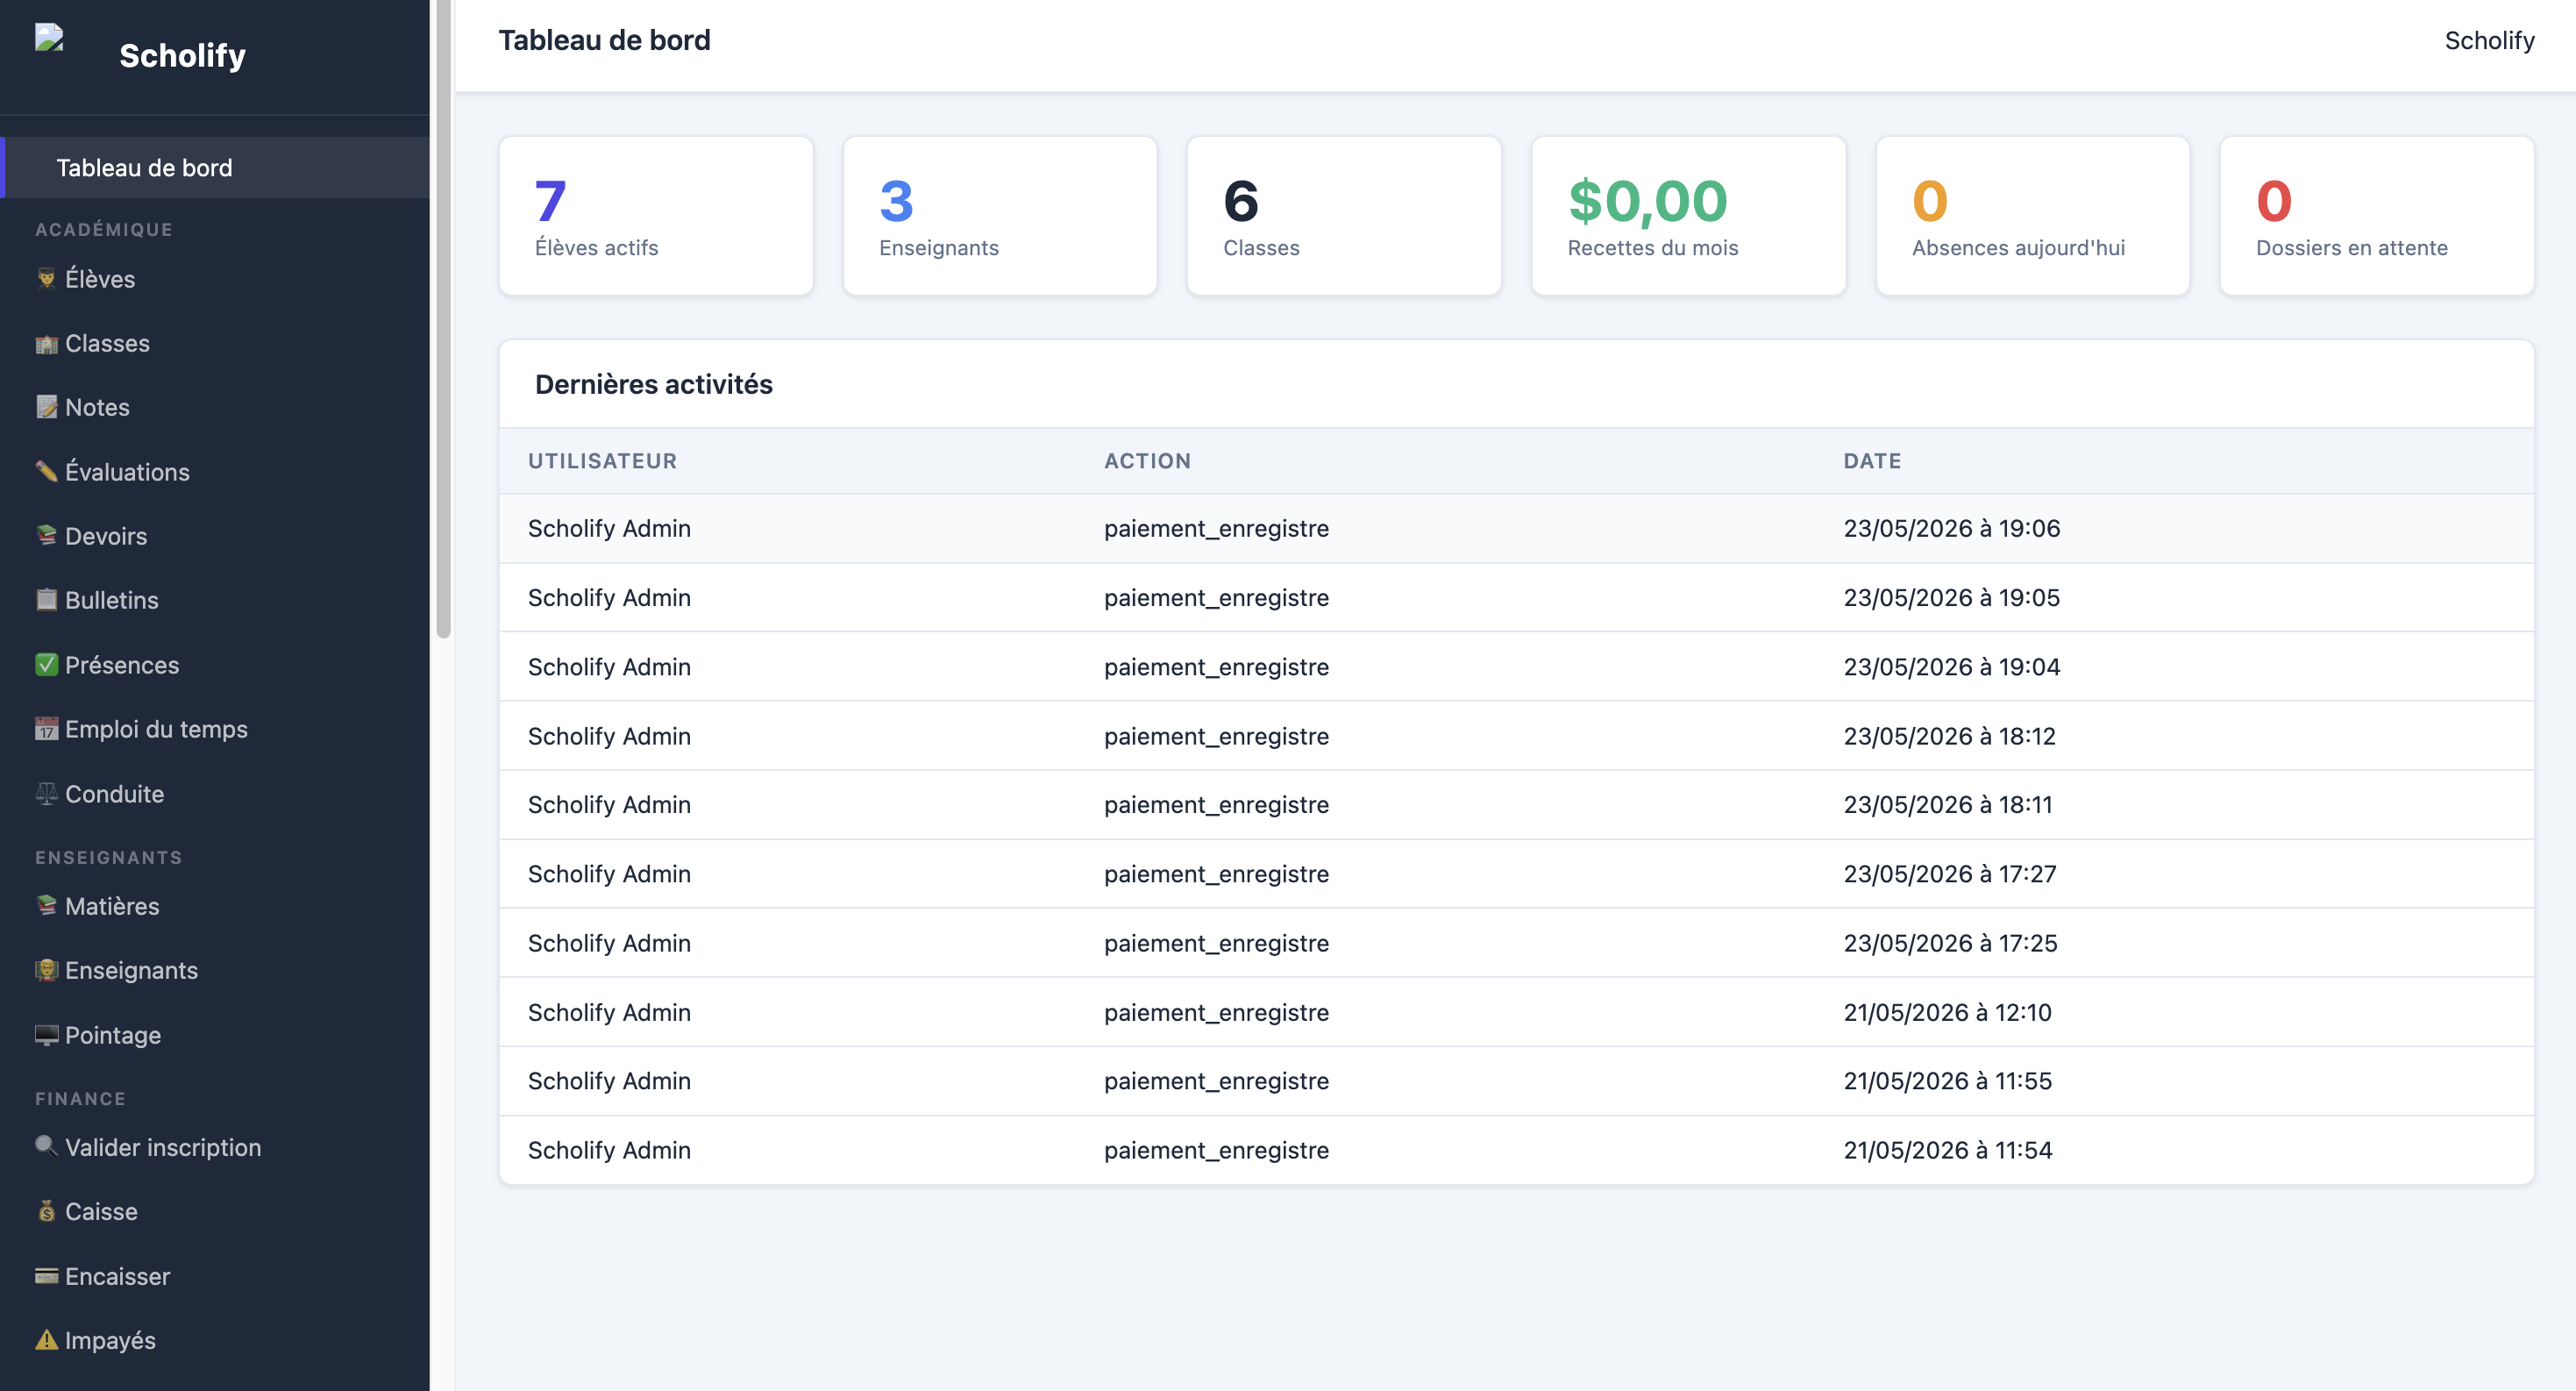Click paiement_enregistre in the 19:06 row
Image resolution: width=2576 pixels, height=1391 pixels.
click(1216, 528)
